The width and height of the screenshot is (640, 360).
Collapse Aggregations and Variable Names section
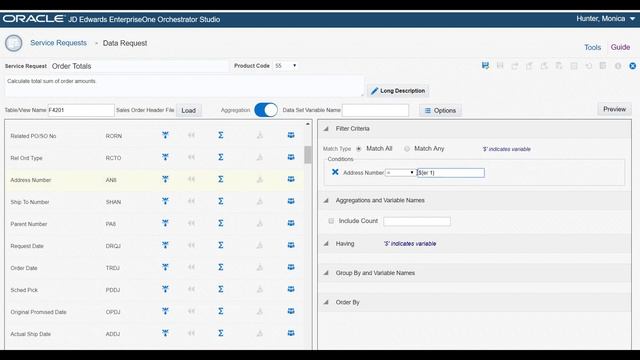click(326, 200)
